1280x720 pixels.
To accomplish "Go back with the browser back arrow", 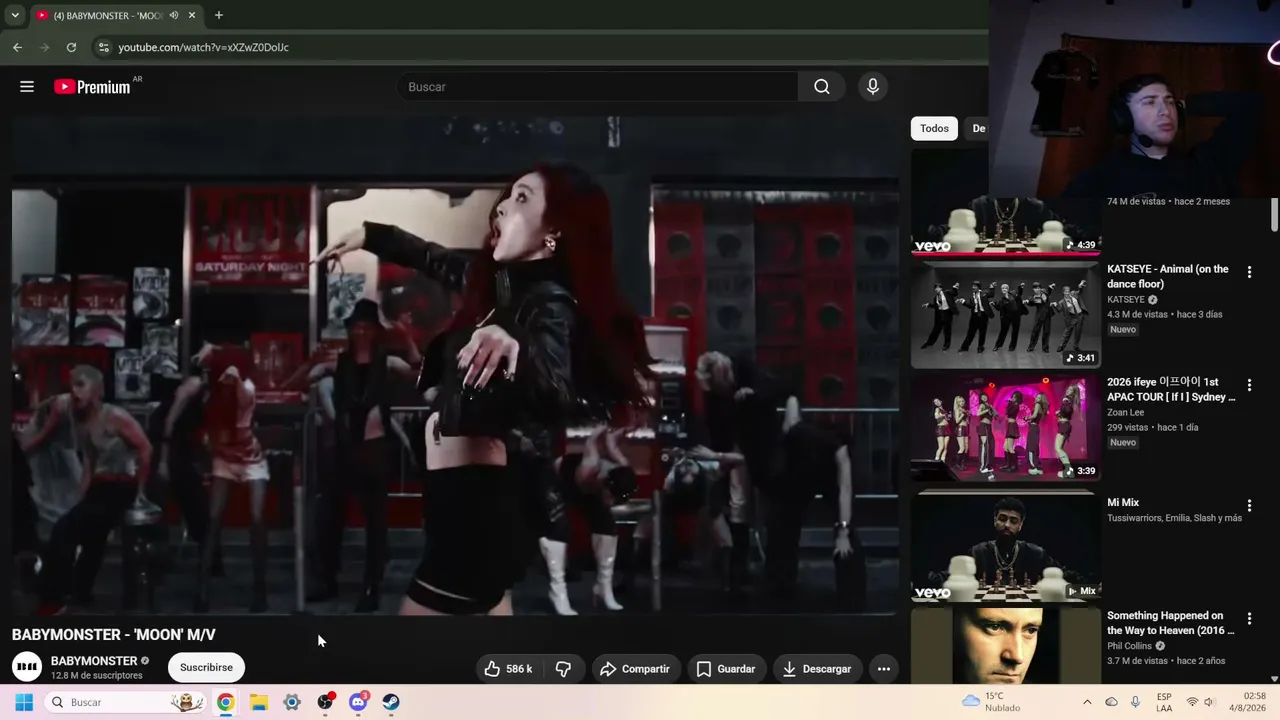I will click(x=17, y=47).
